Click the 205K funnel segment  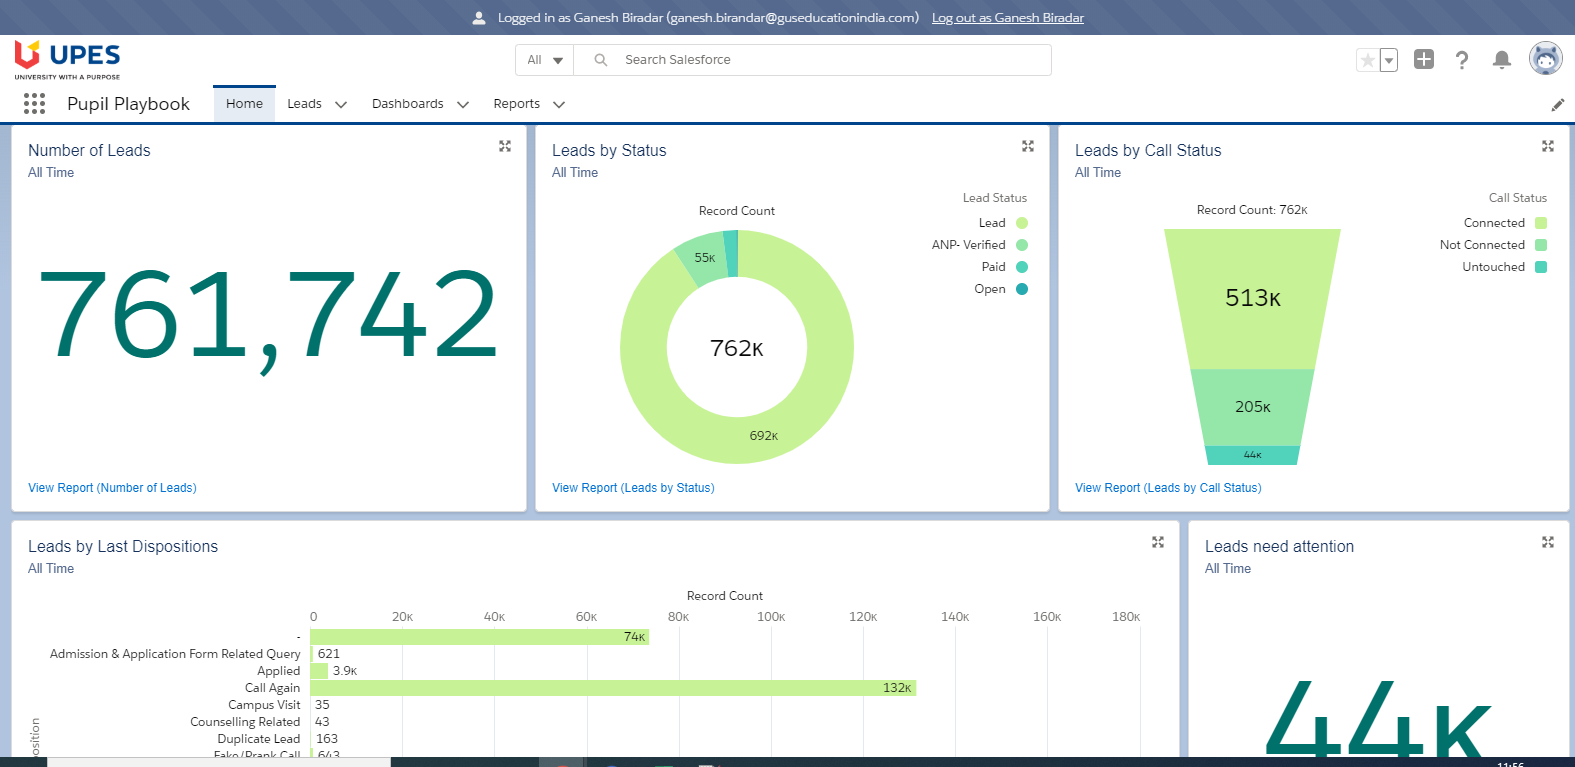pyautogui.click(x=1252, y=407)
